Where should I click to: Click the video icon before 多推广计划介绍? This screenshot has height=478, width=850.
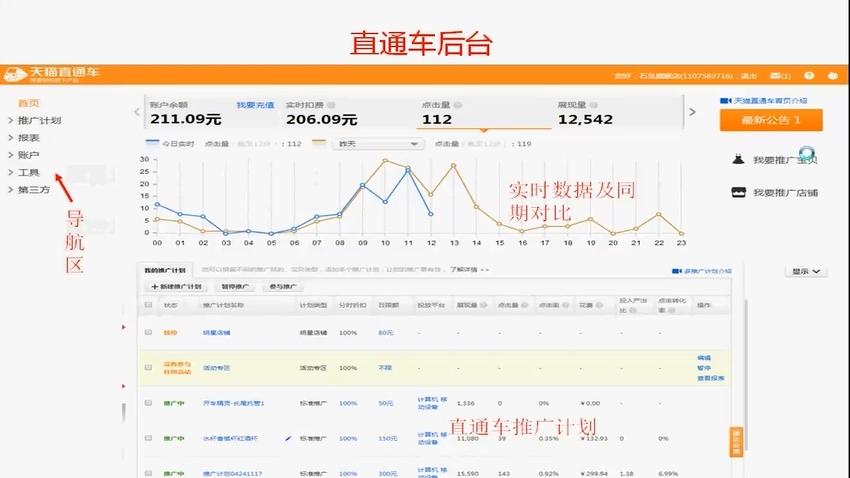(677, 271)
